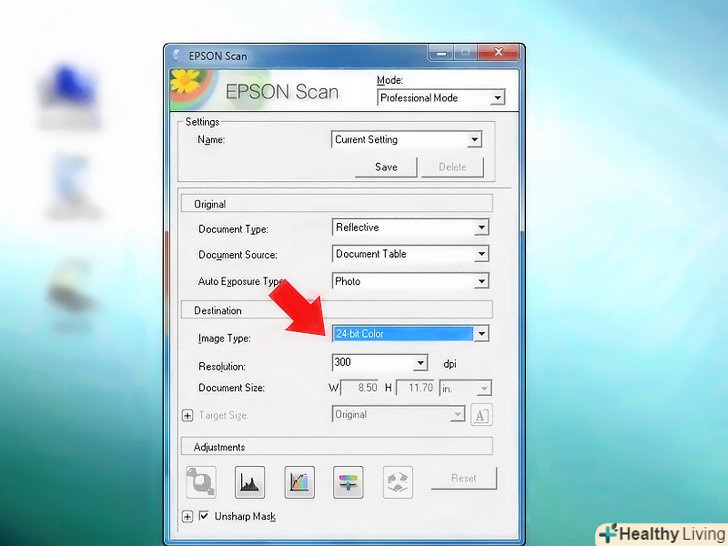Click the Reset adjustments button
Viewport: 728px width, 546px height.
(x=463, y=478)
